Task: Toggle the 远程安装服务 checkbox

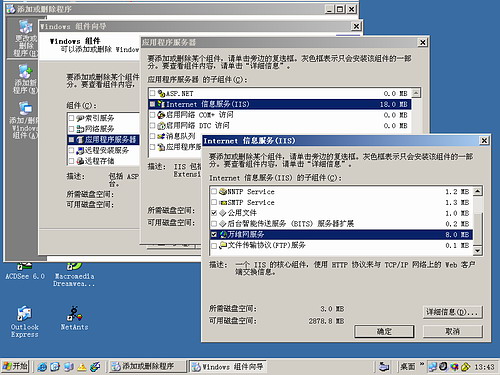Action: (71, 150)
